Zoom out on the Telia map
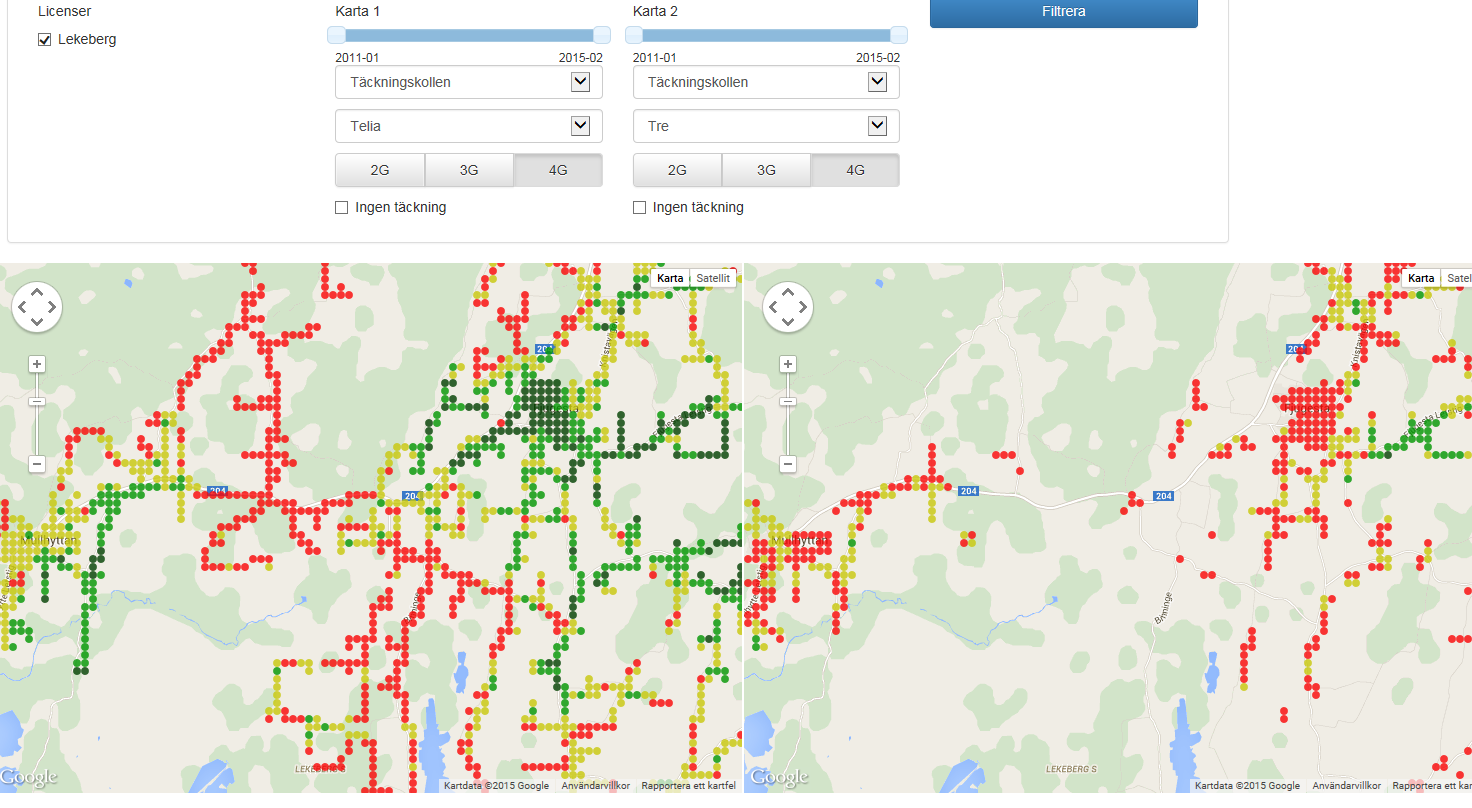 [x=37, y=464]
